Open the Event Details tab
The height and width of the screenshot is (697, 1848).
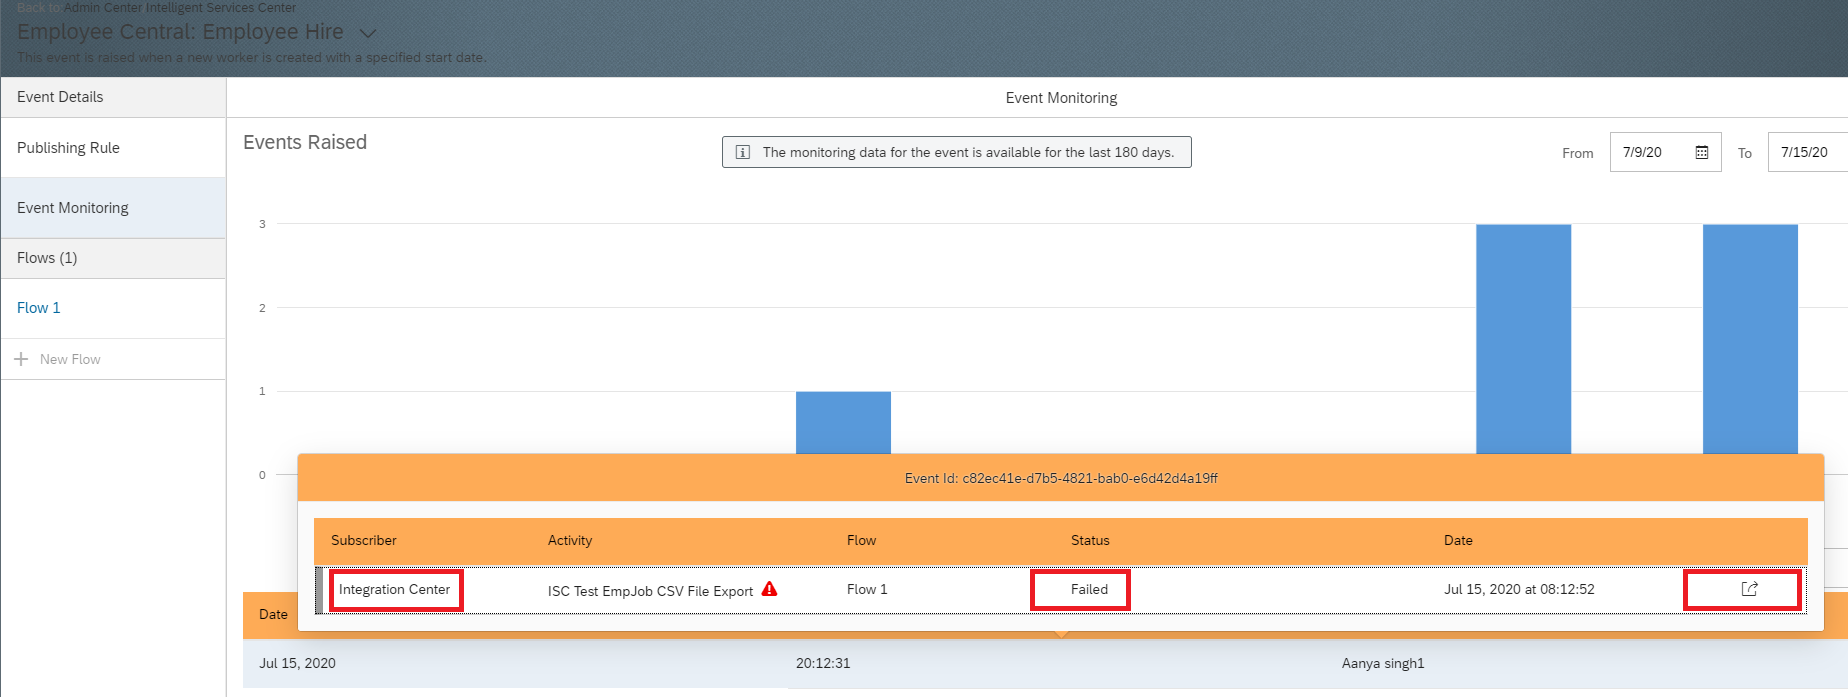pyautogui.click(x=60, y=97)
